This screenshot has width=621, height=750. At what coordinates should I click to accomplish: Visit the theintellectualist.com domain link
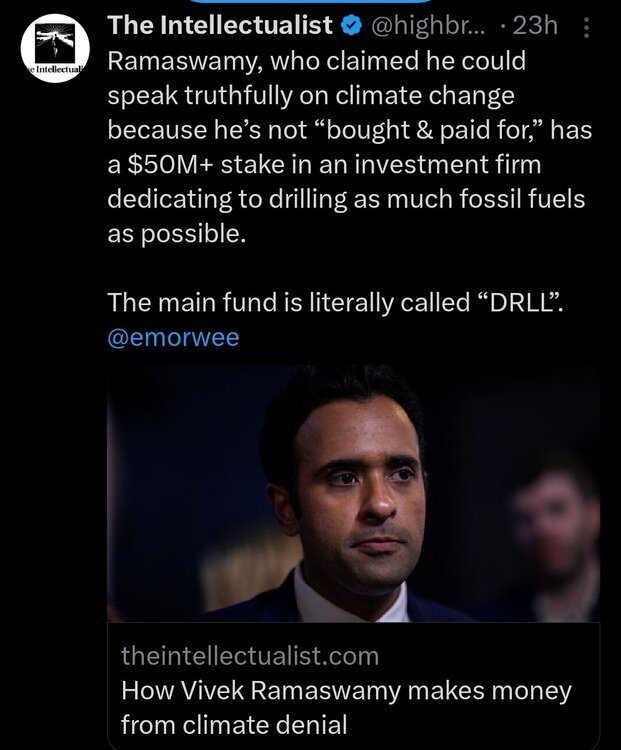[250, 656]
